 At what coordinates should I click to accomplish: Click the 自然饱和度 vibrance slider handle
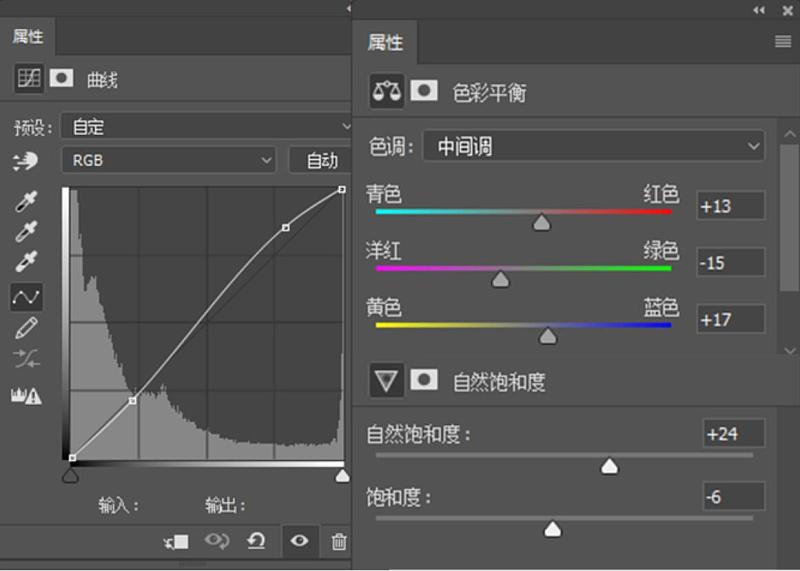coord(609,466)
